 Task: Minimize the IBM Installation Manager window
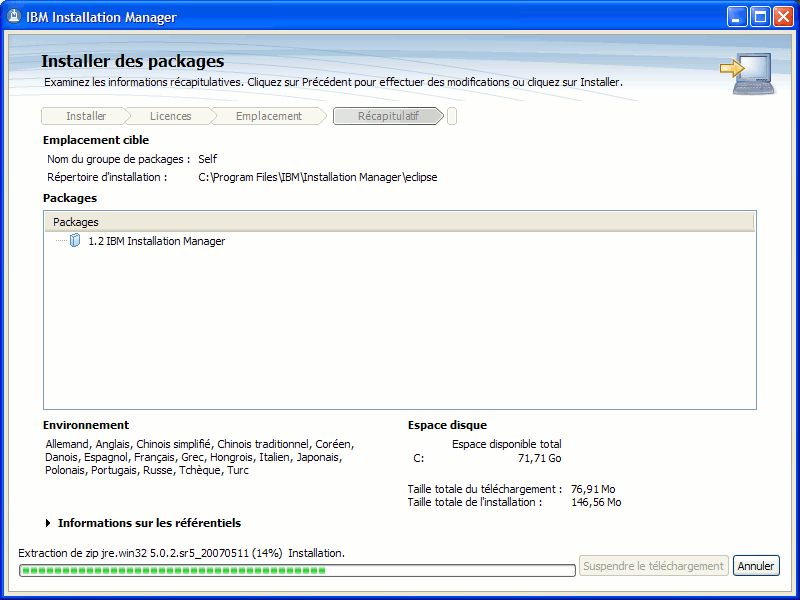tap(737, 17)
